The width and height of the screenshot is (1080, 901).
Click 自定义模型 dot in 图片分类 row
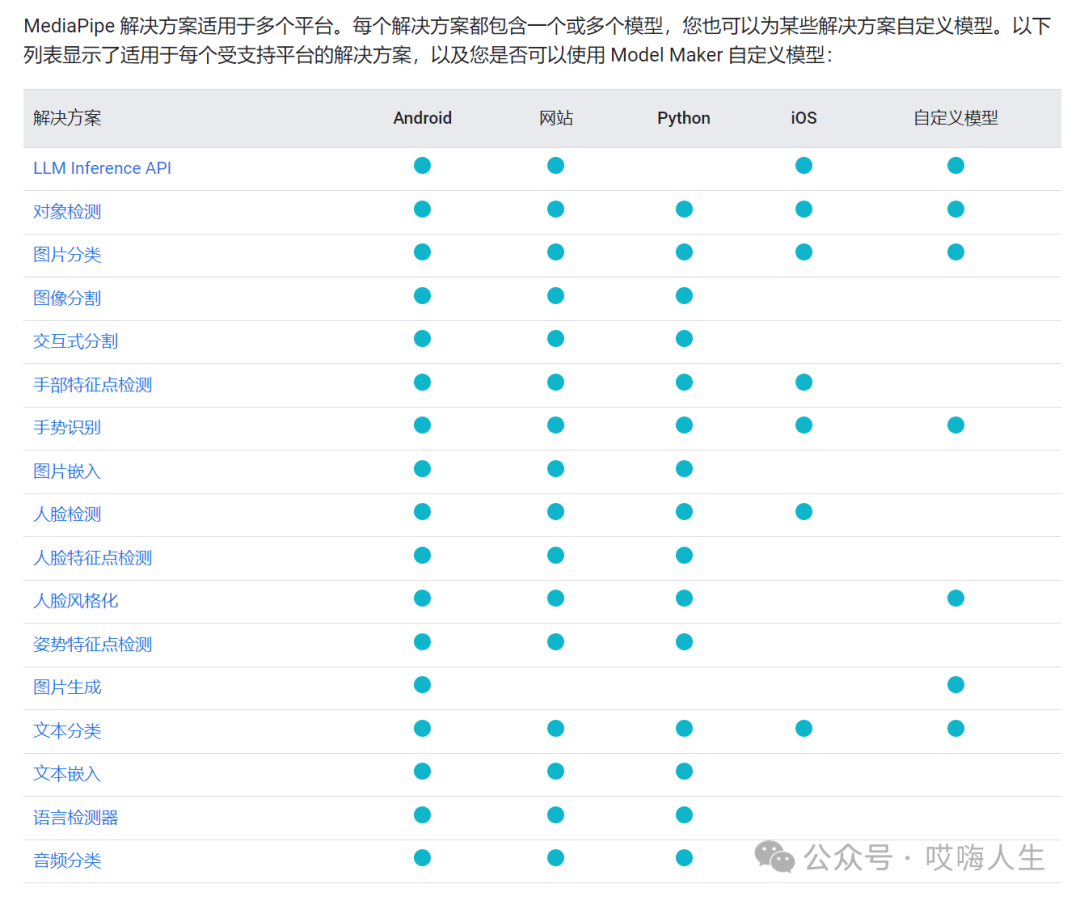pyautogui.click(x=955, y=252)
